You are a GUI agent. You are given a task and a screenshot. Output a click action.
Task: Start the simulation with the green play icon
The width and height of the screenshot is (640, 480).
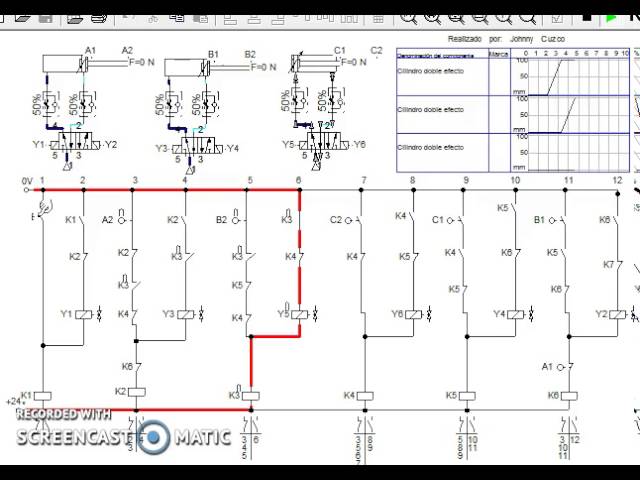611,19
